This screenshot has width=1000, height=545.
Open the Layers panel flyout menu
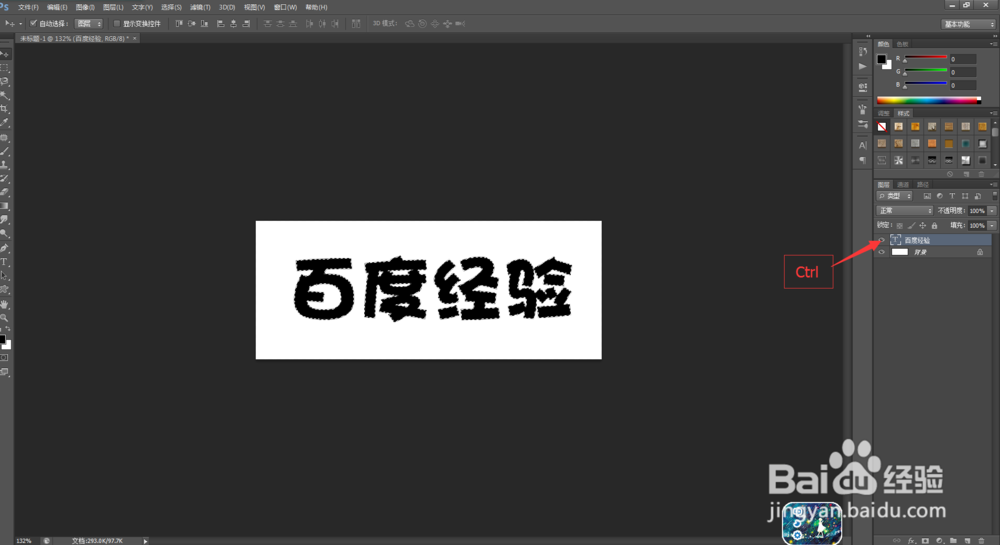coord(993,185)
